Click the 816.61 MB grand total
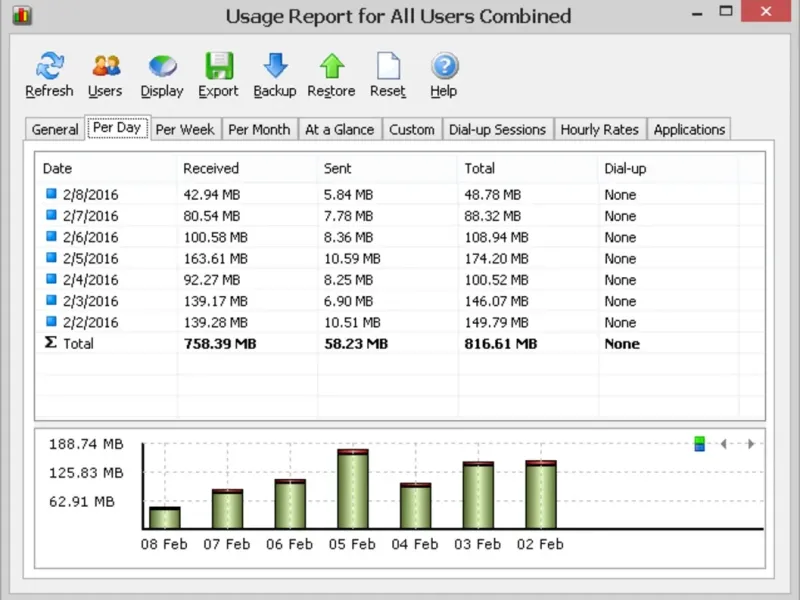 click(x=501, y=344)
